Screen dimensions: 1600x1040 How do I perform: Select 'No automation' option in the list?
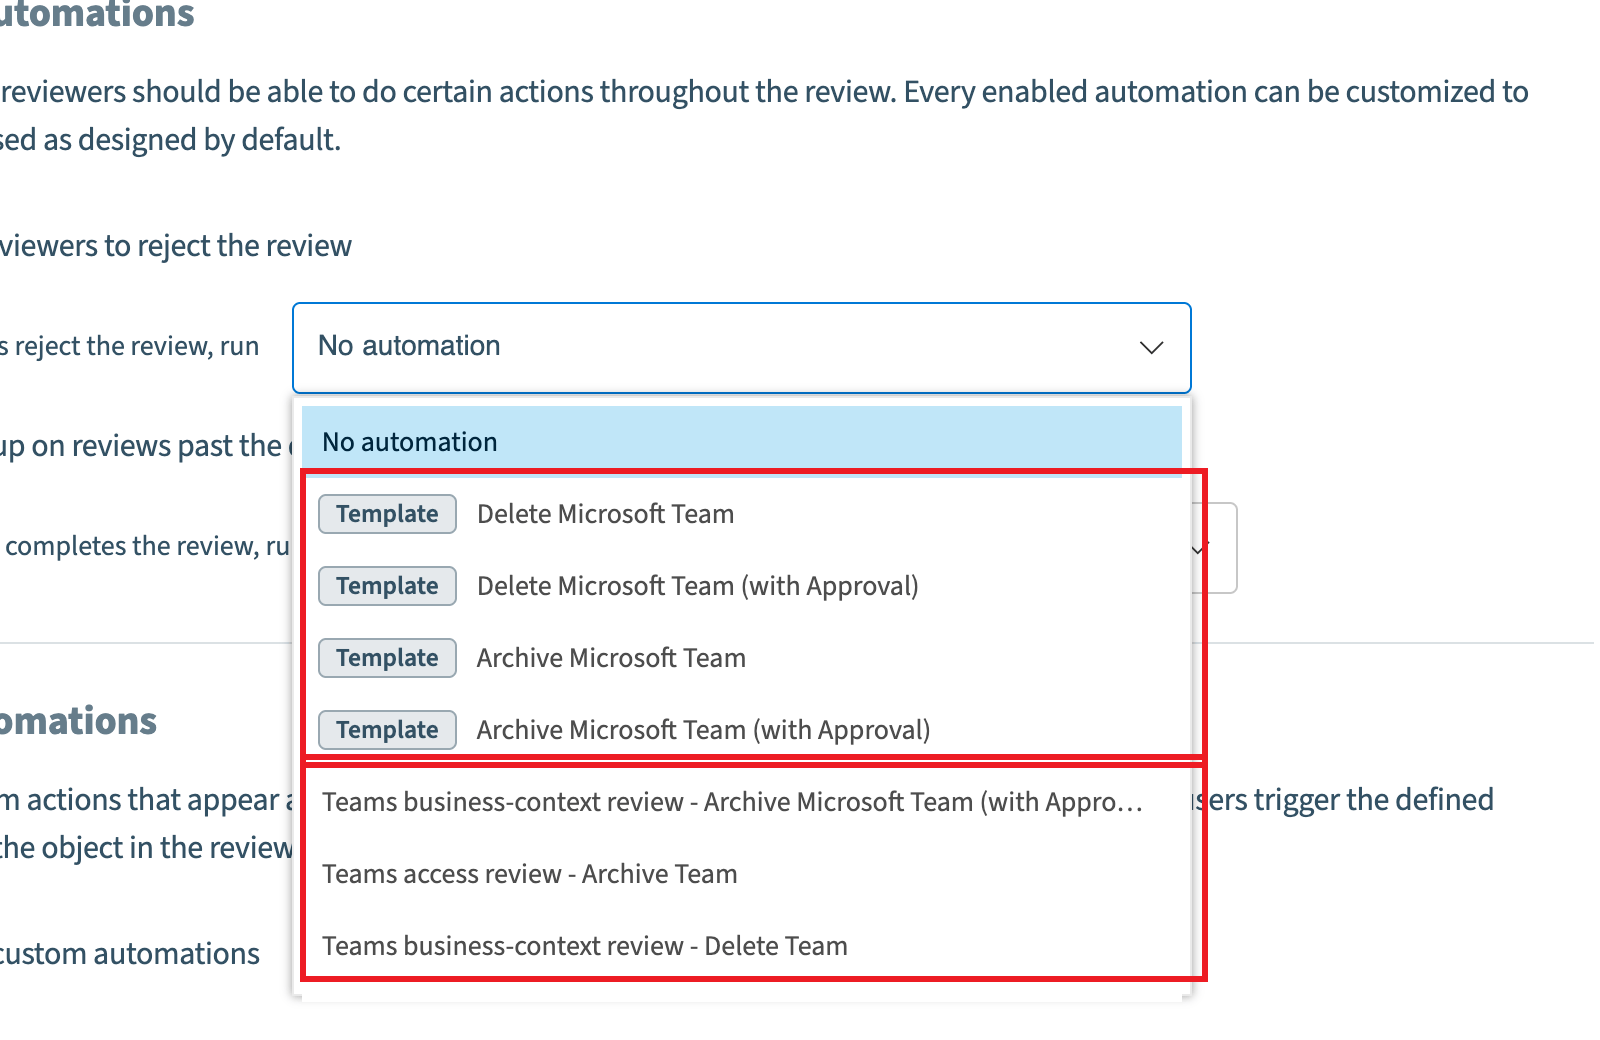pyautogui.click(x=741, y=441)
